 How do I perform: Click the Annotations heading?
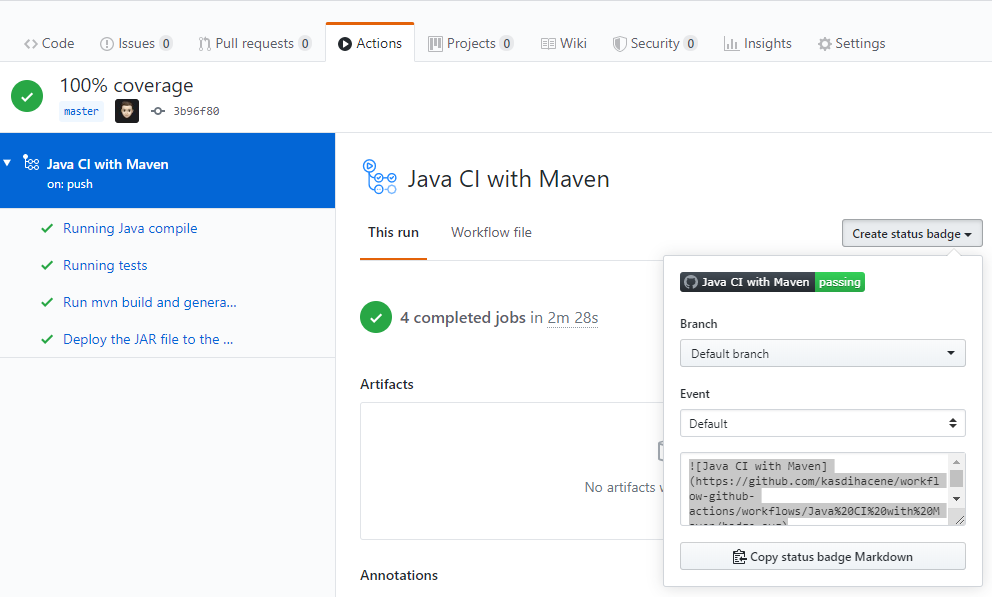(399, 575)
